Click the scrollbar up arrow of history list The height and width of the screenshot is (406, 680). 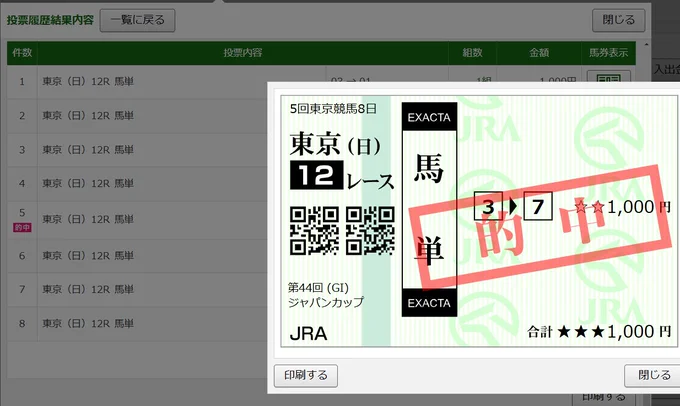(647, 45)
